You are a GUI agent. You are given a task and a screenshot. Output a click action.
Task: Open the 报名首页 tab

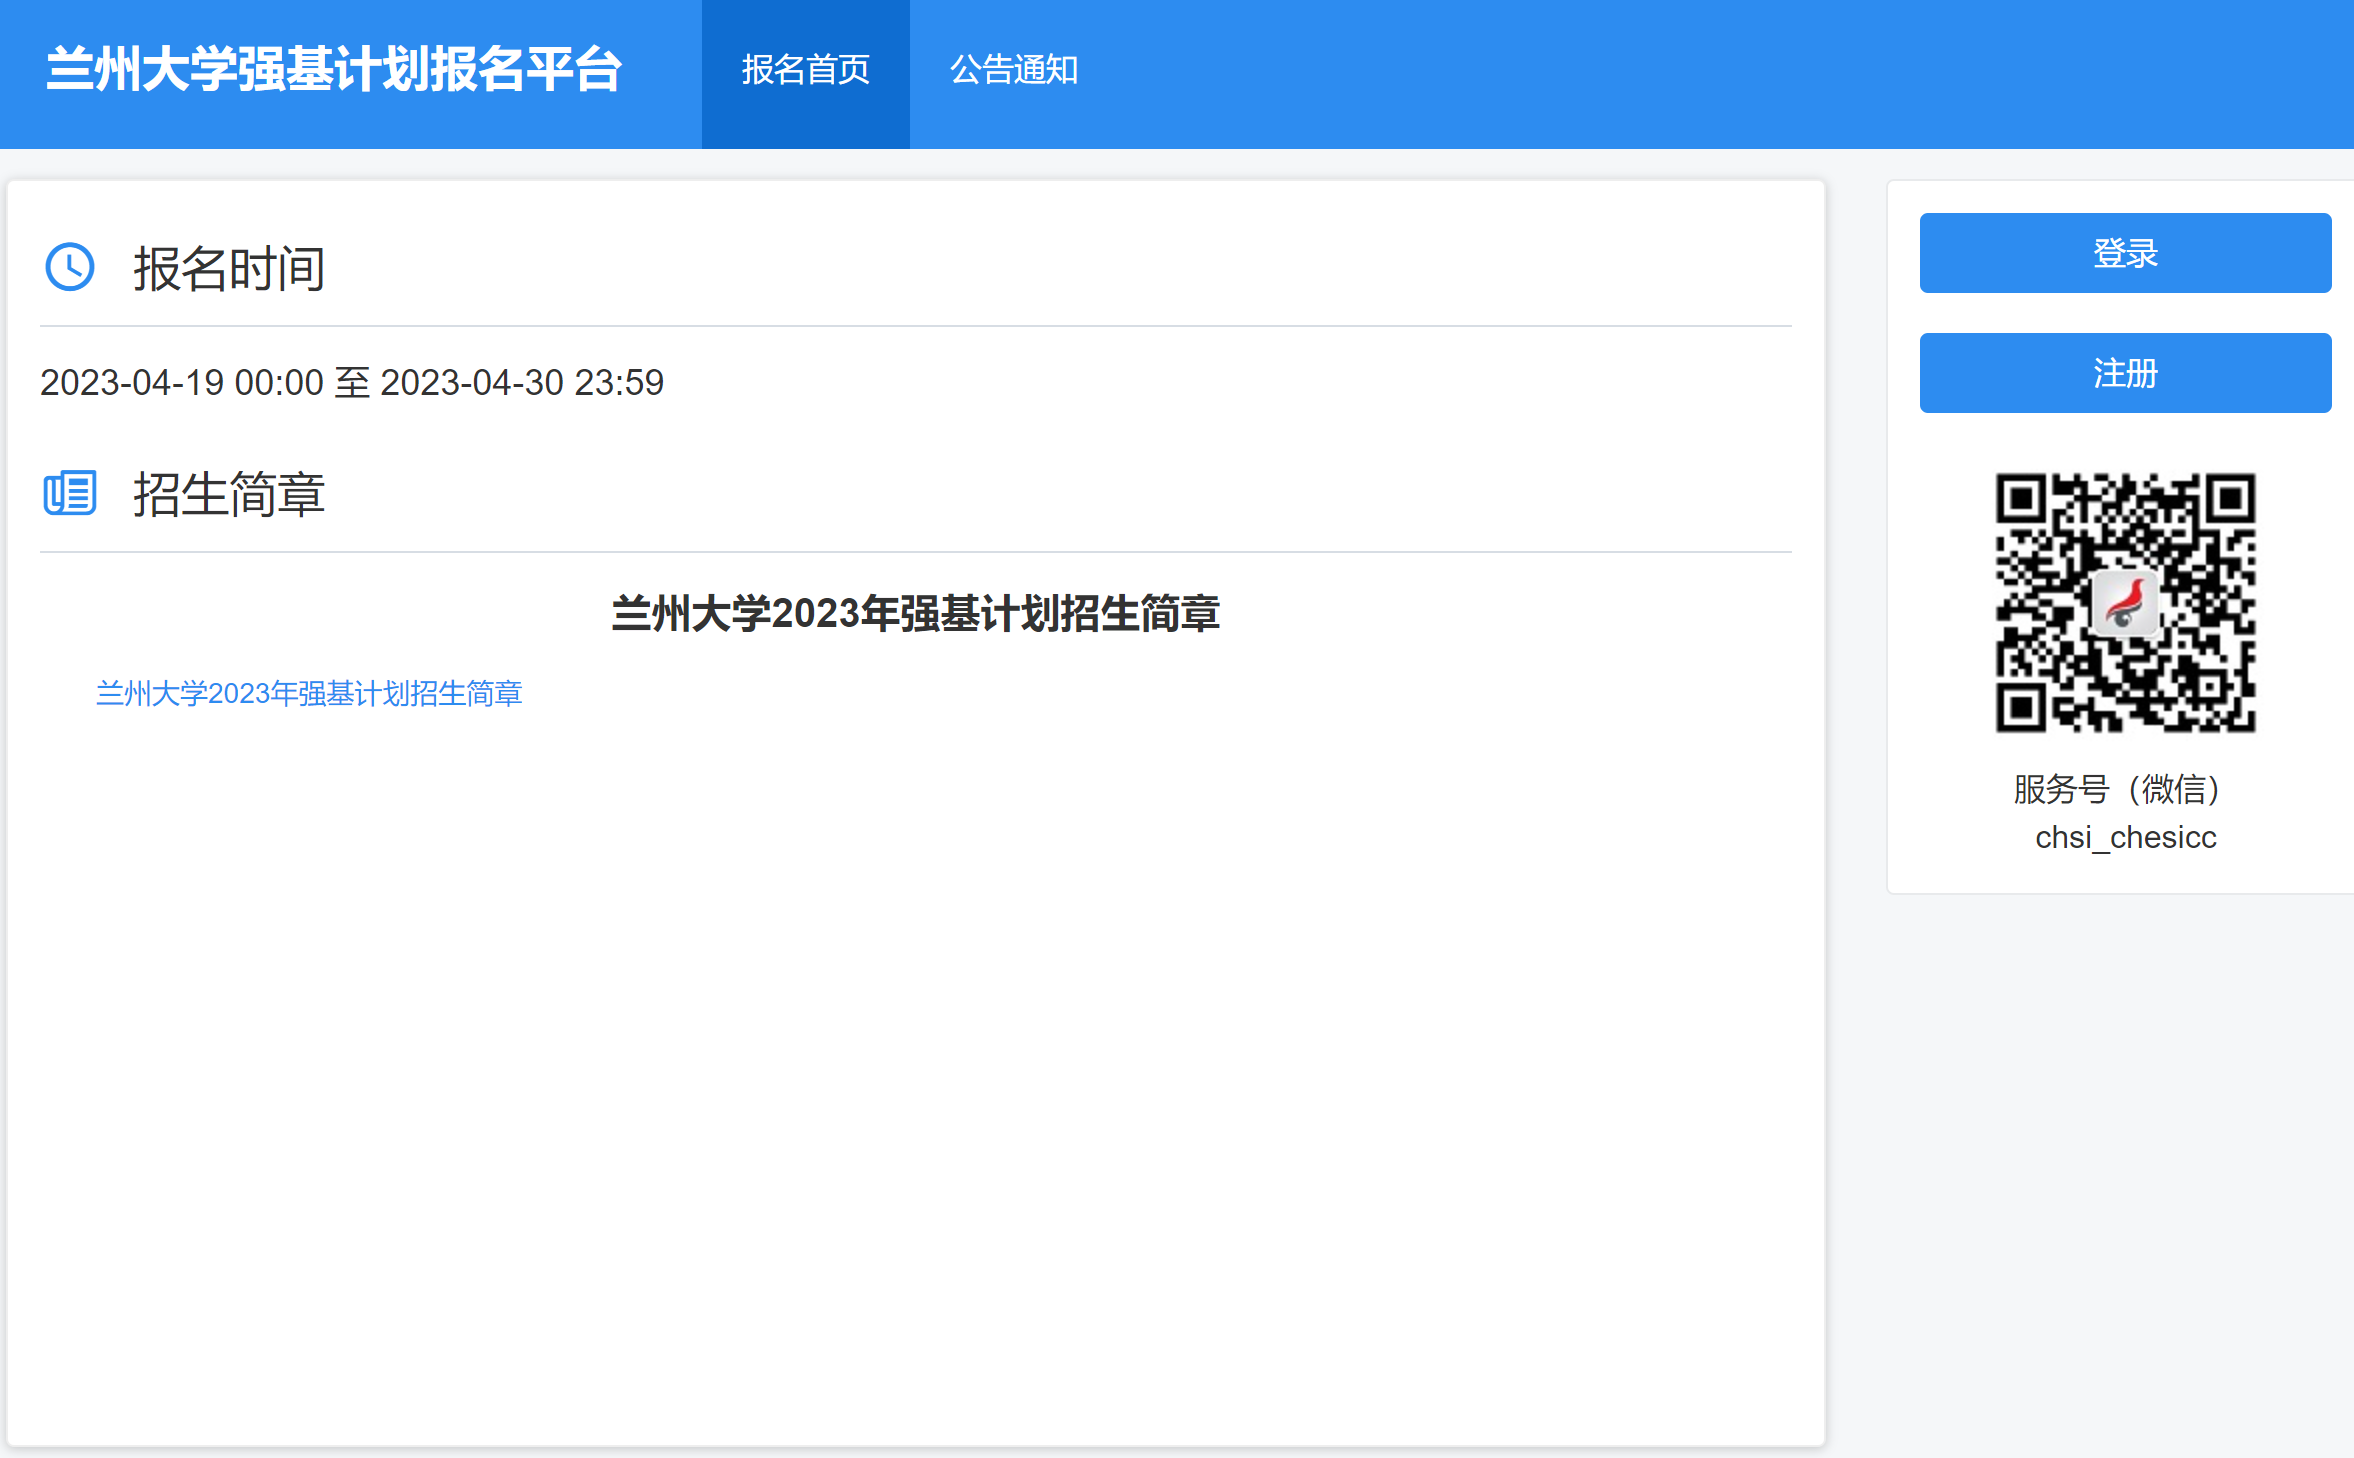tap(805, 71)
